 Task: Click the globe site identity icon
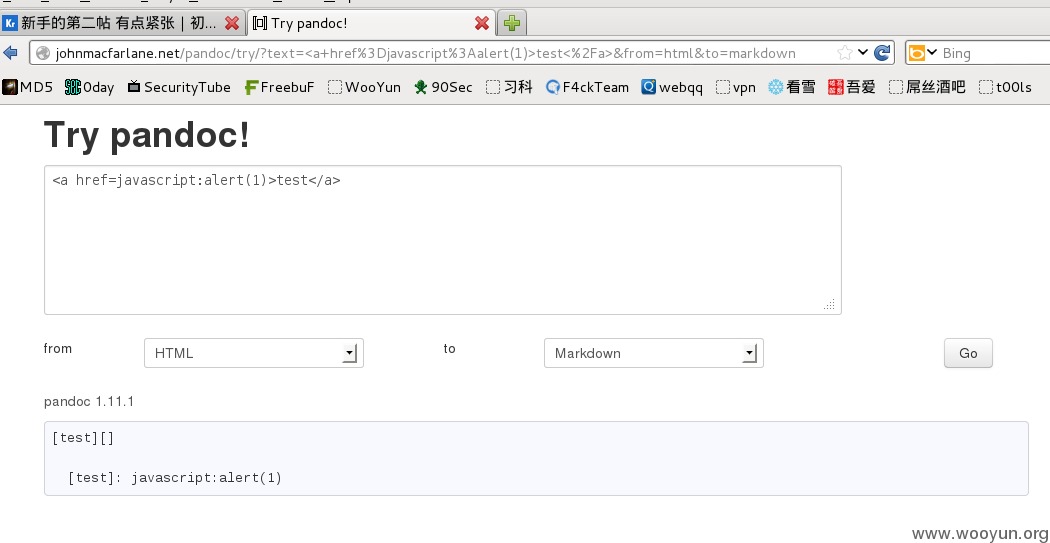click(44, 53)
